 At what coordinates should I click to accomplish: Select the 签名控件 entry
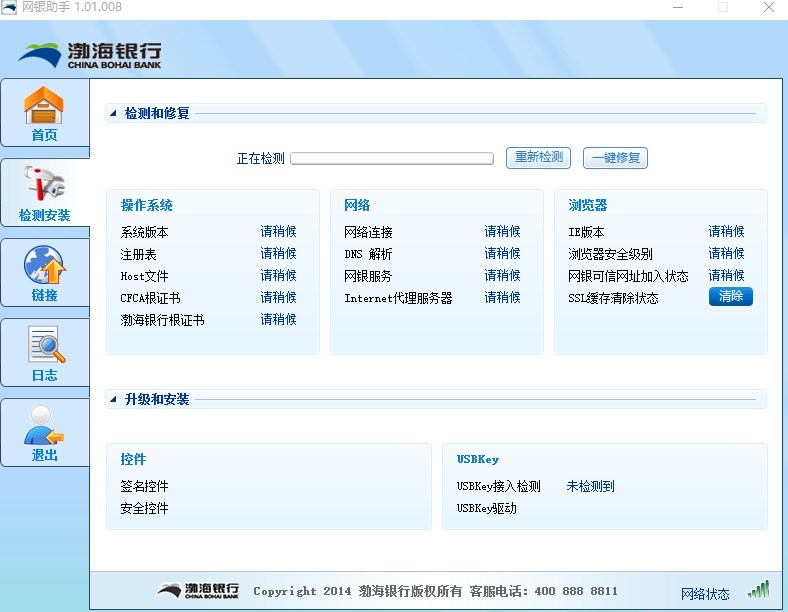(145, 487)
